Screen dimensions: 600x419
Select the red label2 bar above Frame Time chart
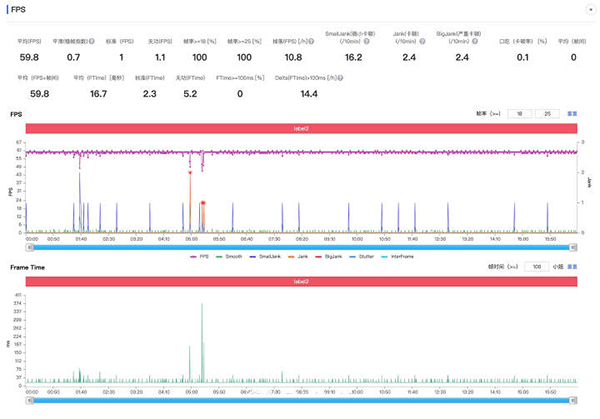point(300,283)
